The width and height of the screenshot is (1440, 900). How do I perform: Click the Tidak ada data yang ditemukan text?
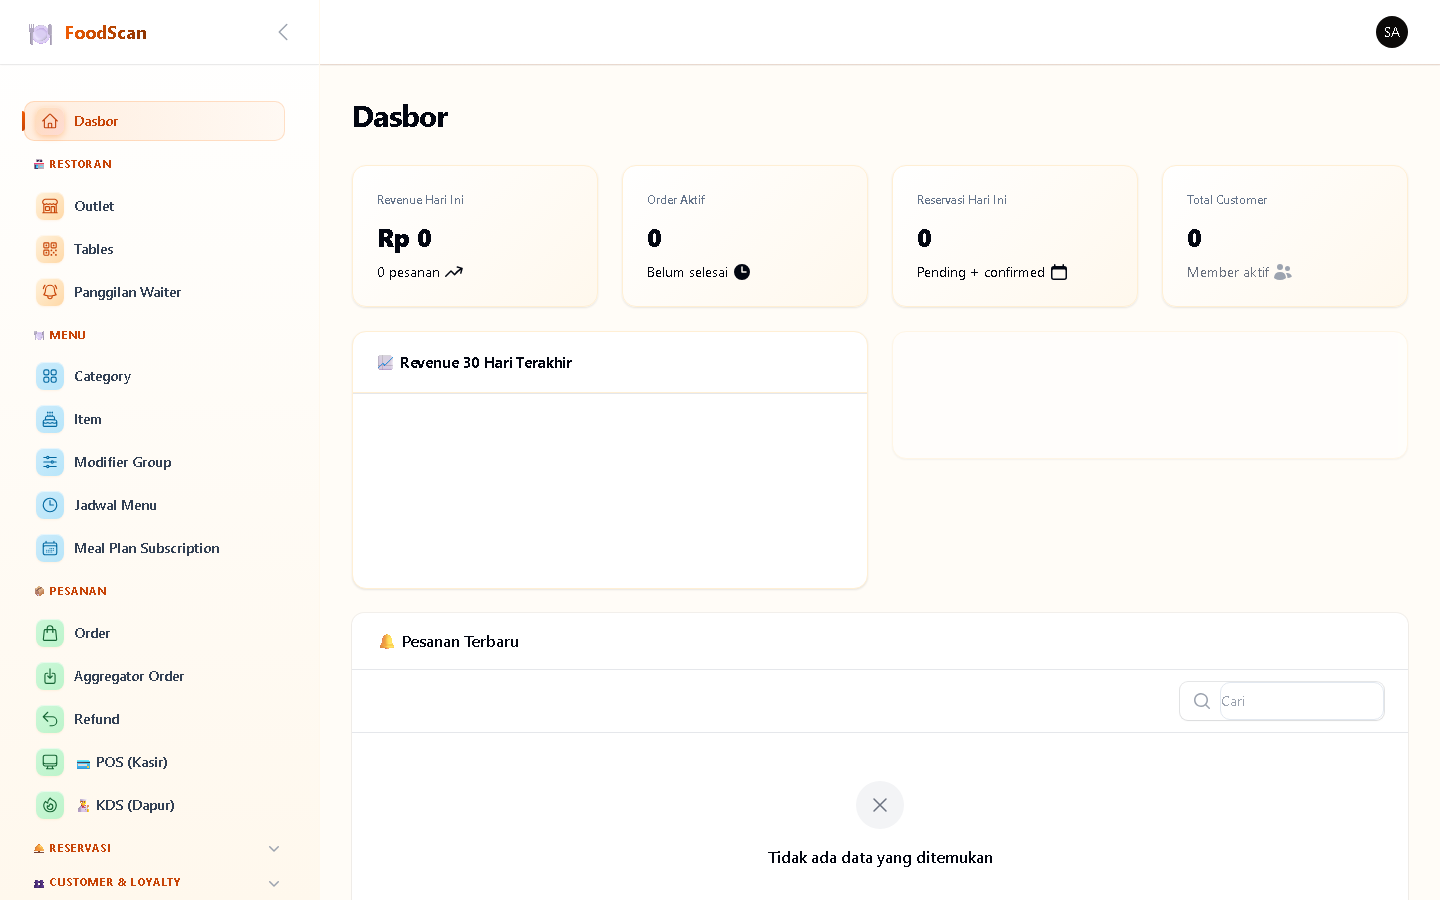(880, 857)
